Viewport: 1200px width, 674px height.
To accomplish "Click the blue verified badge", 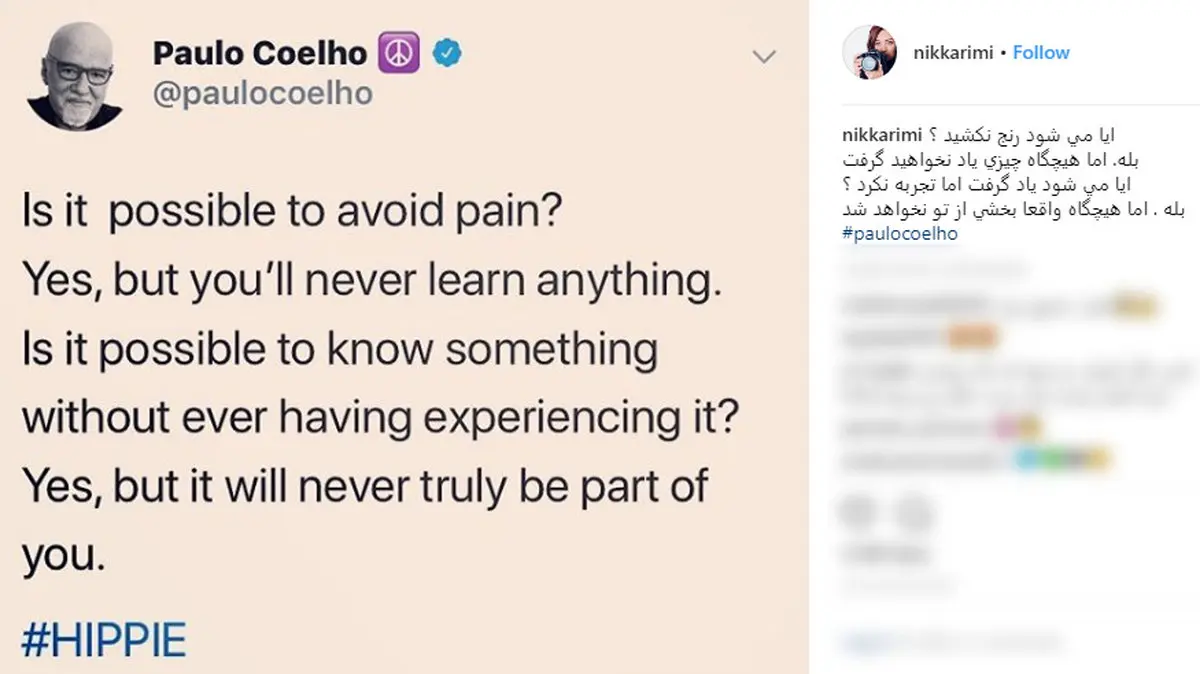I will tap(444, 54).
